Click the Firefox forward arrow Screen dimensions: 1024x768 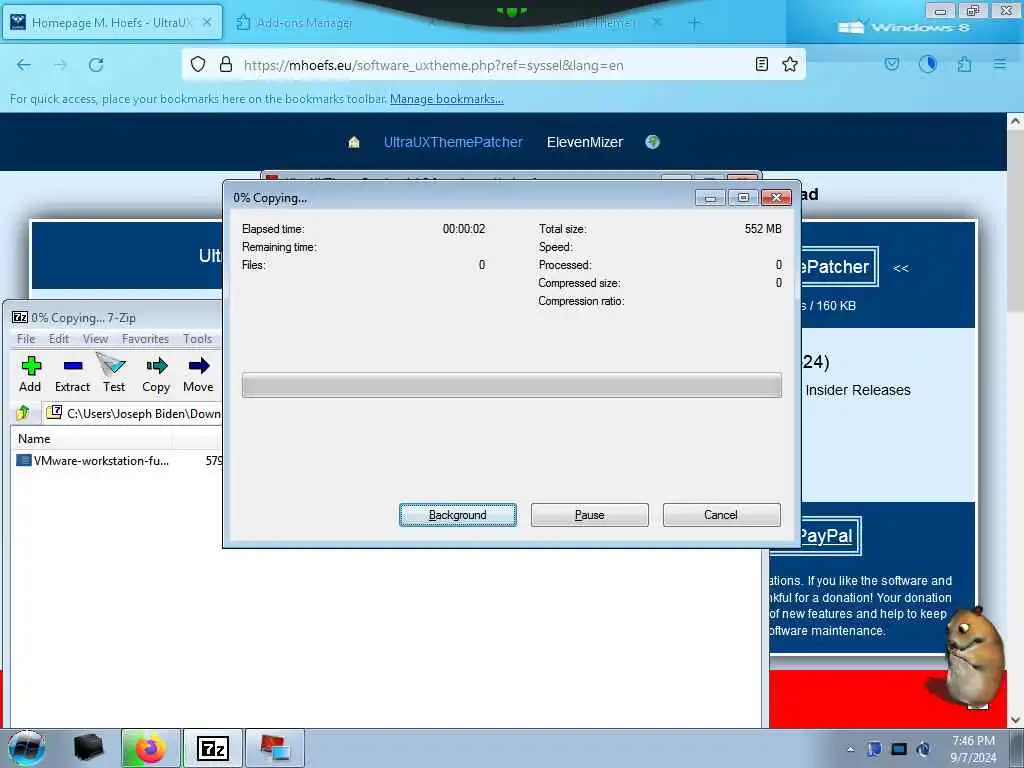[60, 65]
